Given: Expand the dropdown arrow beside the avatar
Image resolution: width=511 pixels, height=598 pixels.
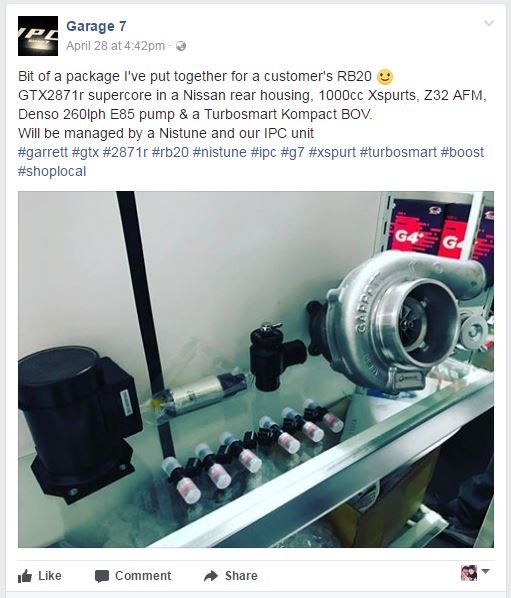Looking at the screenshot, I should [x=485, y=571].
